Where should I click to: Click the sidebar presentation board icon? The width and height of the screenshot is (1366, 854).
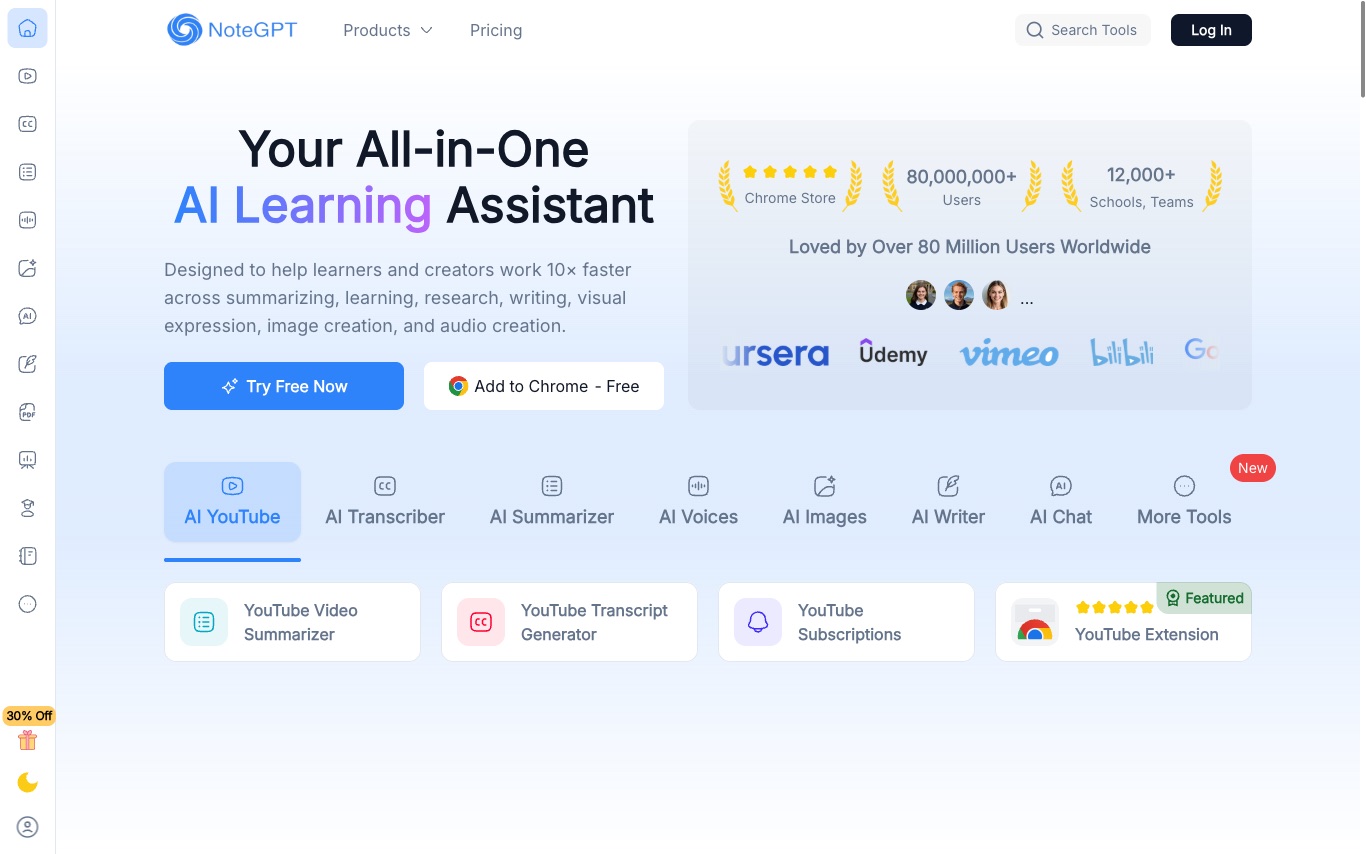pos(28,460)
